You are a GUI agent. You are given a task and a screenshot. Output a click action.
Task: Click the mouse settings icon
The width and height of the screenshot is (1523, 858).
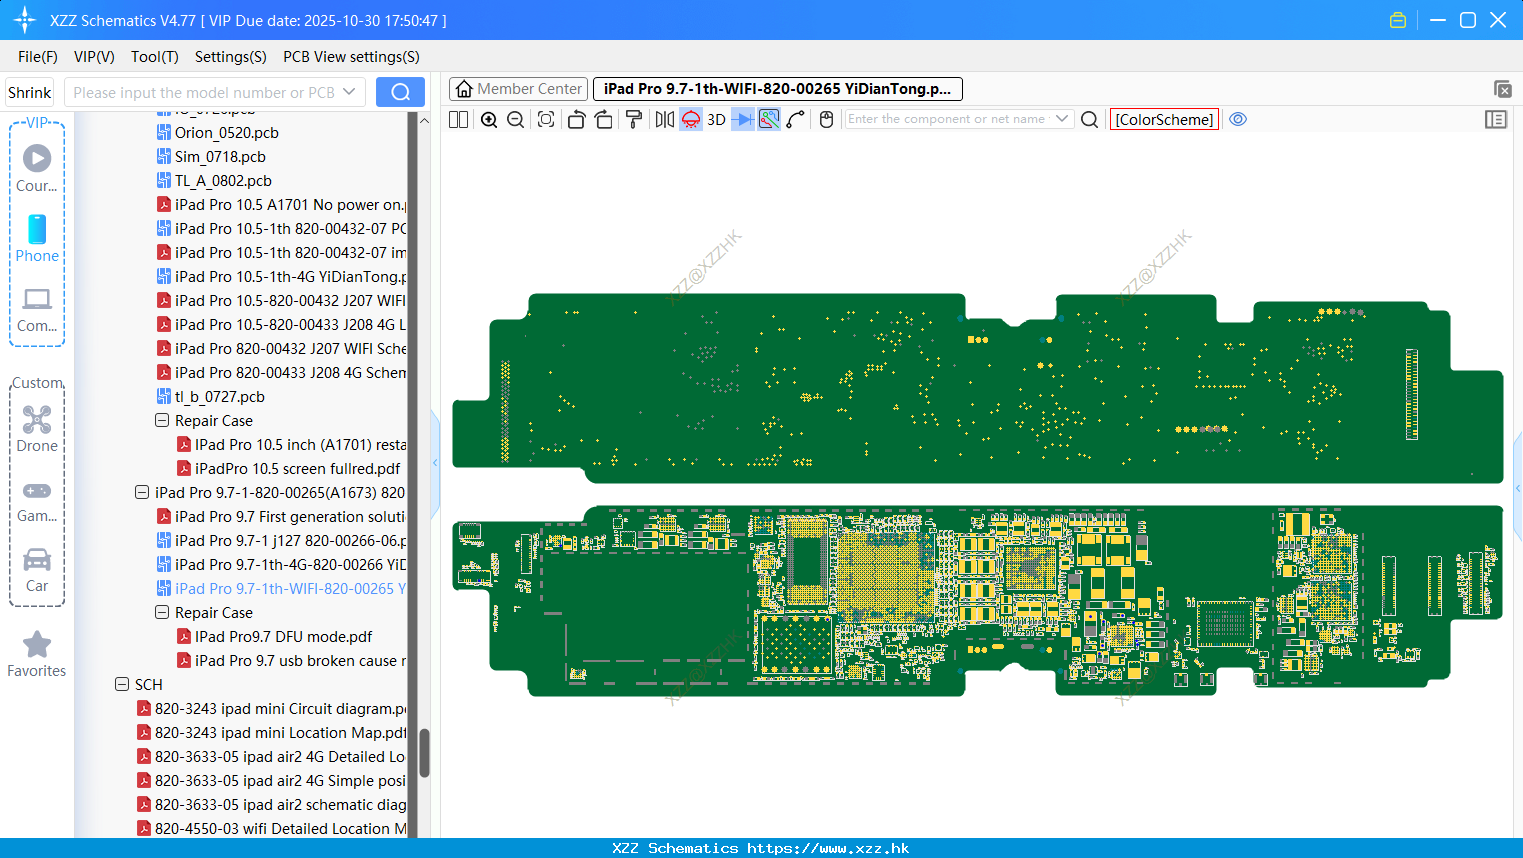[x=826, y=119]
